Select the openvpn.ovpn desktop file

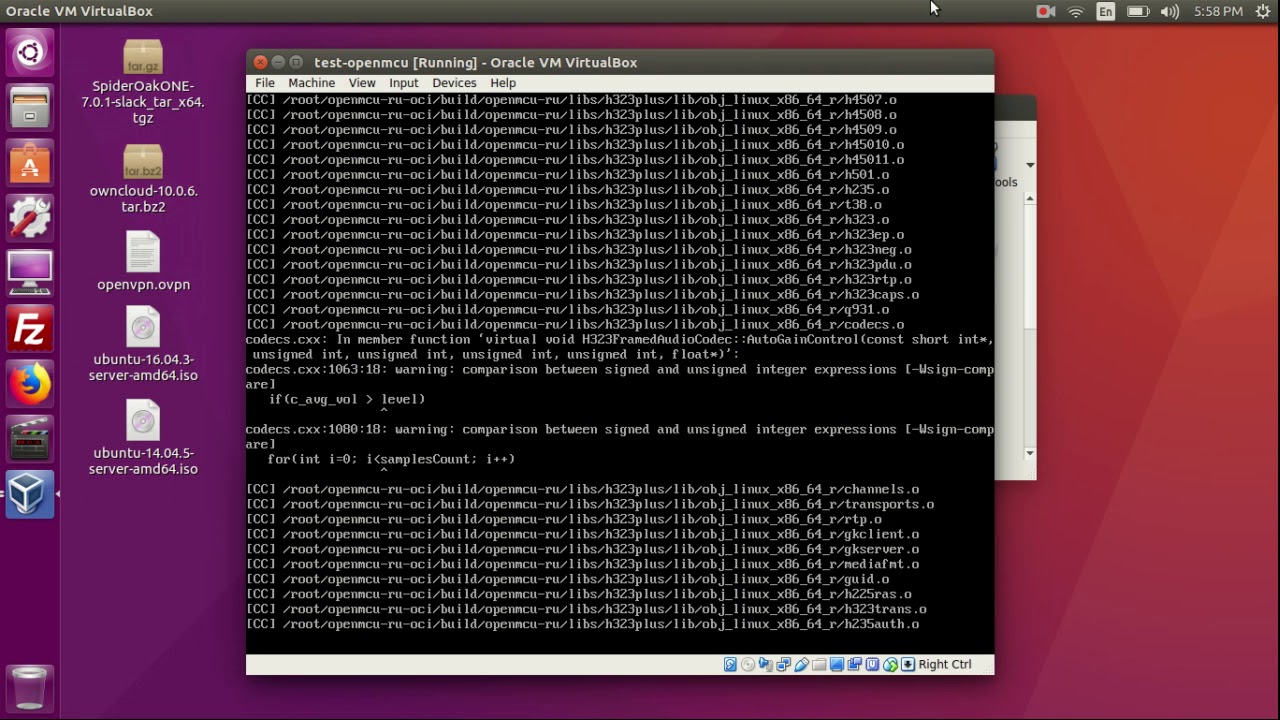[143, 261]
